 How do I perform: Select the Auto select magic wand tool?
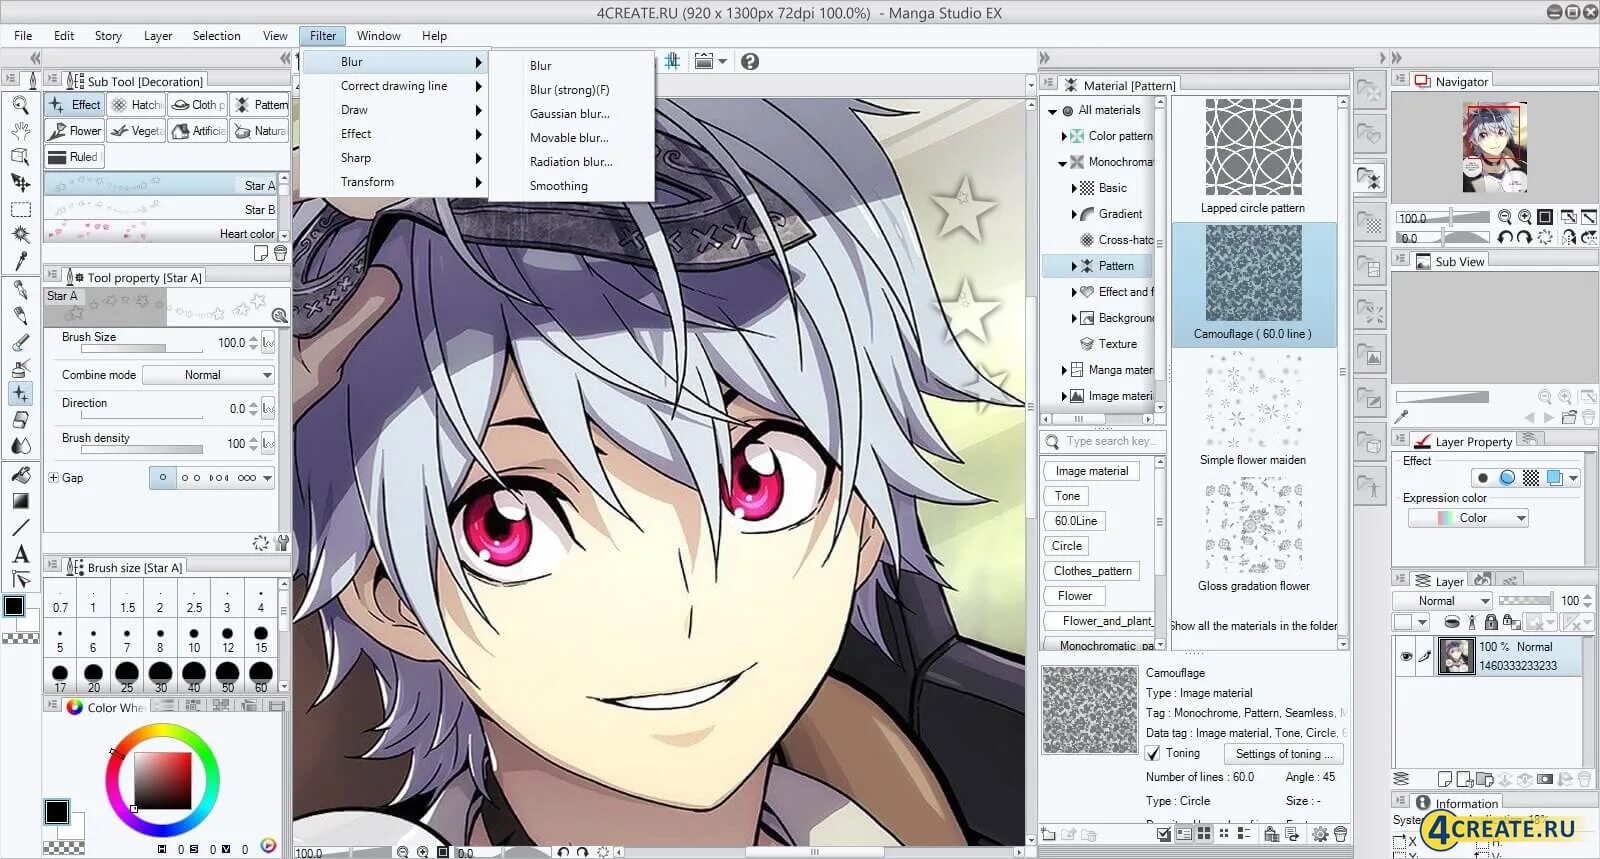pyautogui.click(x=20, y=235)
